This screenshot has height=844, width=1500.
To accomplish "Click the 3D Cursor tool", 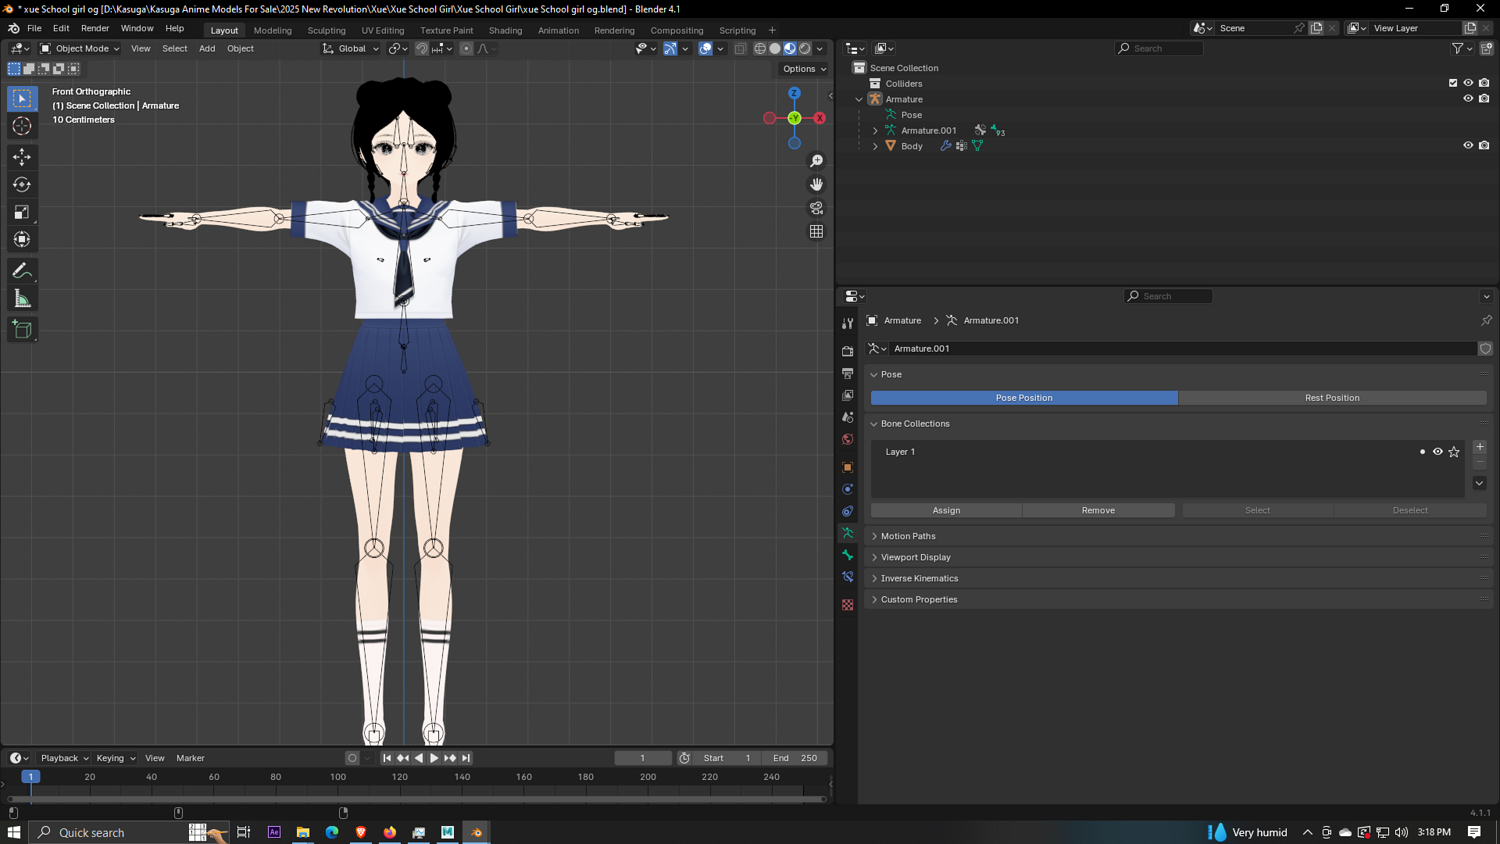I will (22, 126).
